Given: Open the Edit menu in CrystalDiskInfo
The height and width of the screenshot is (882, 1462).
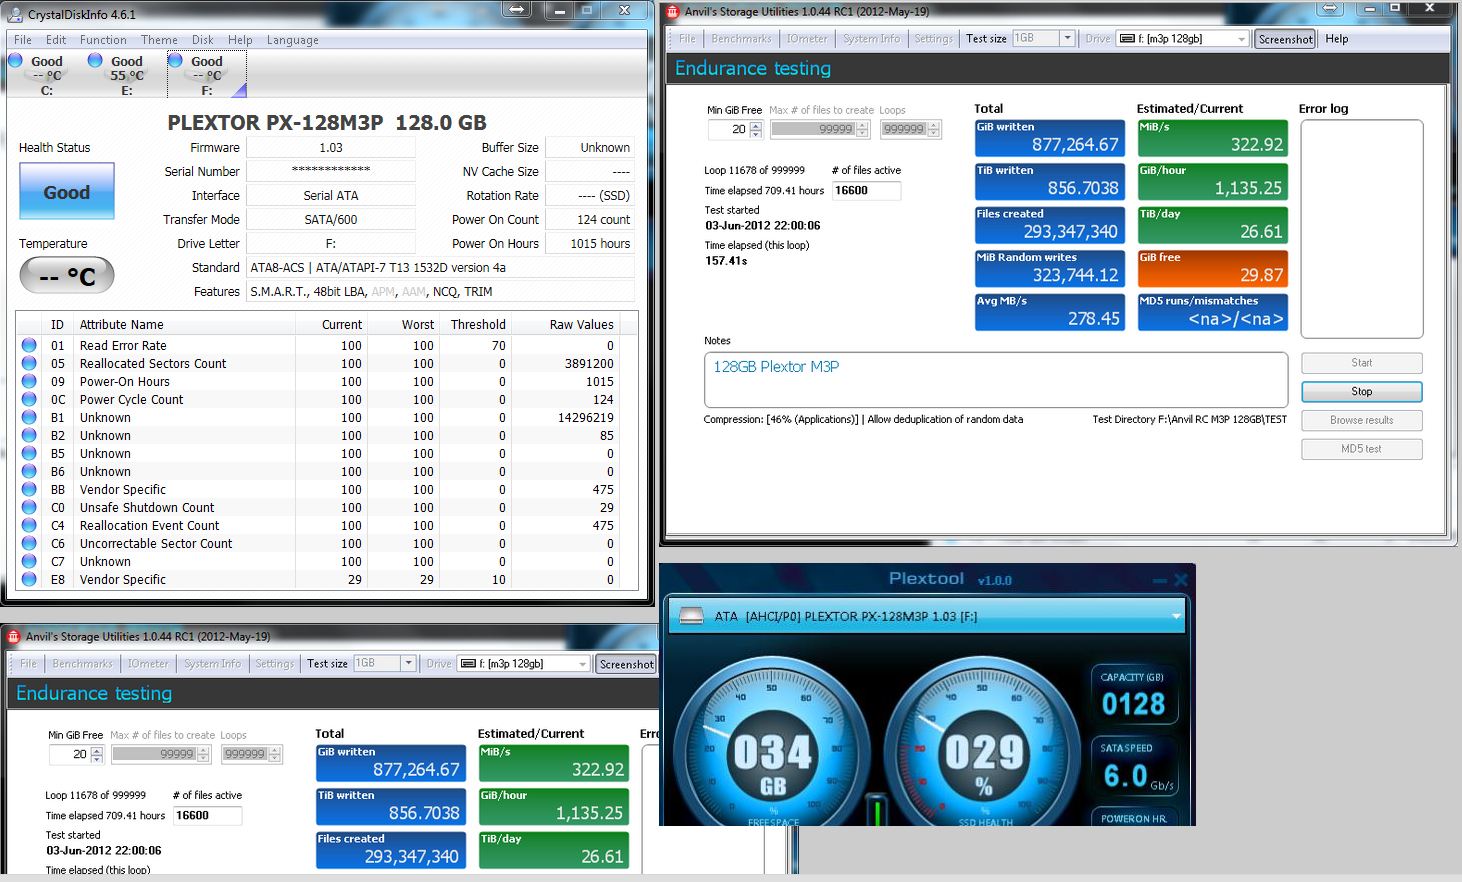Looking at the screenshot, I should [x=56, y=40].
